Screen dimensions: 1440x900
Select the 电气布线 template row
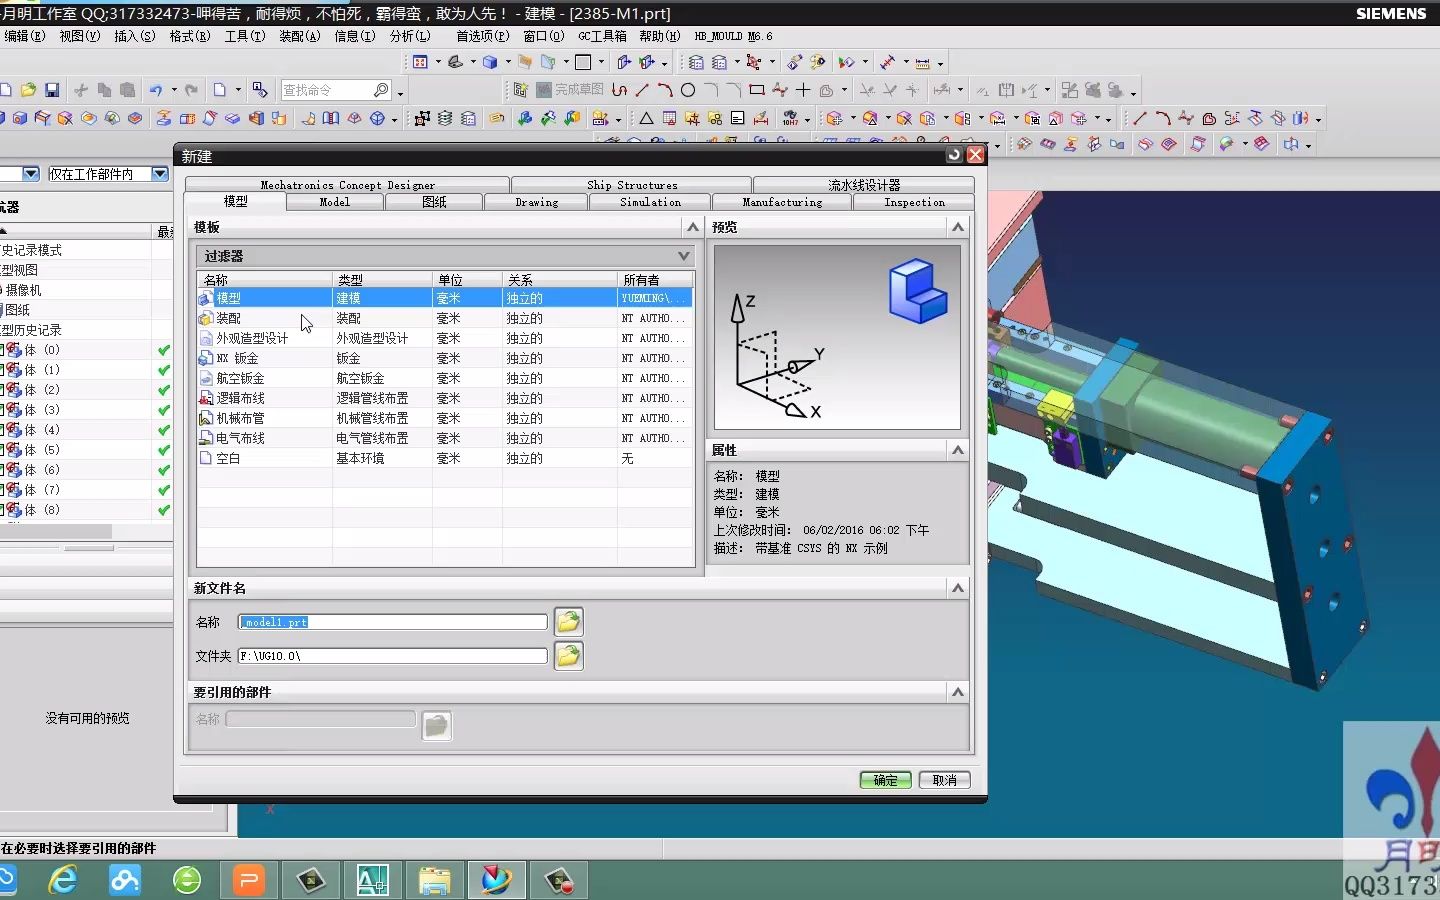pyautogui.click(x=444, y=438)
